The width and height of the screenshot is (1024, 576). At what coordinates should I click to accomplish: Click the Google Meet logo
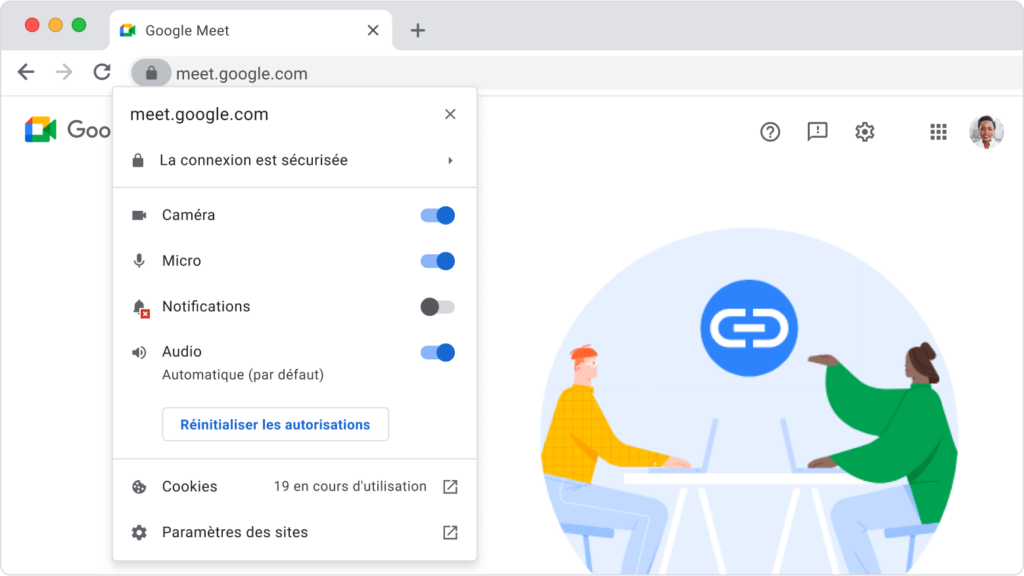pyautogui.click(x=41, y=130)
